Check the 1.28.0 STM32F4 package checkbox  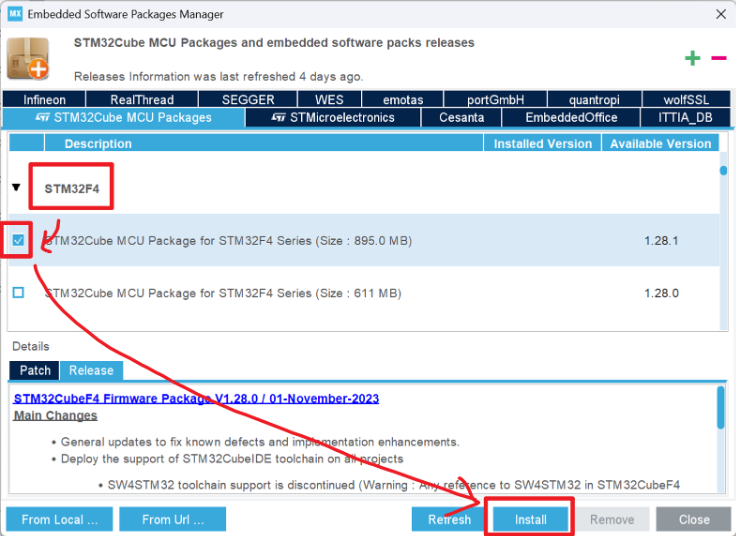pyautogui.click(x=18, y=293)
